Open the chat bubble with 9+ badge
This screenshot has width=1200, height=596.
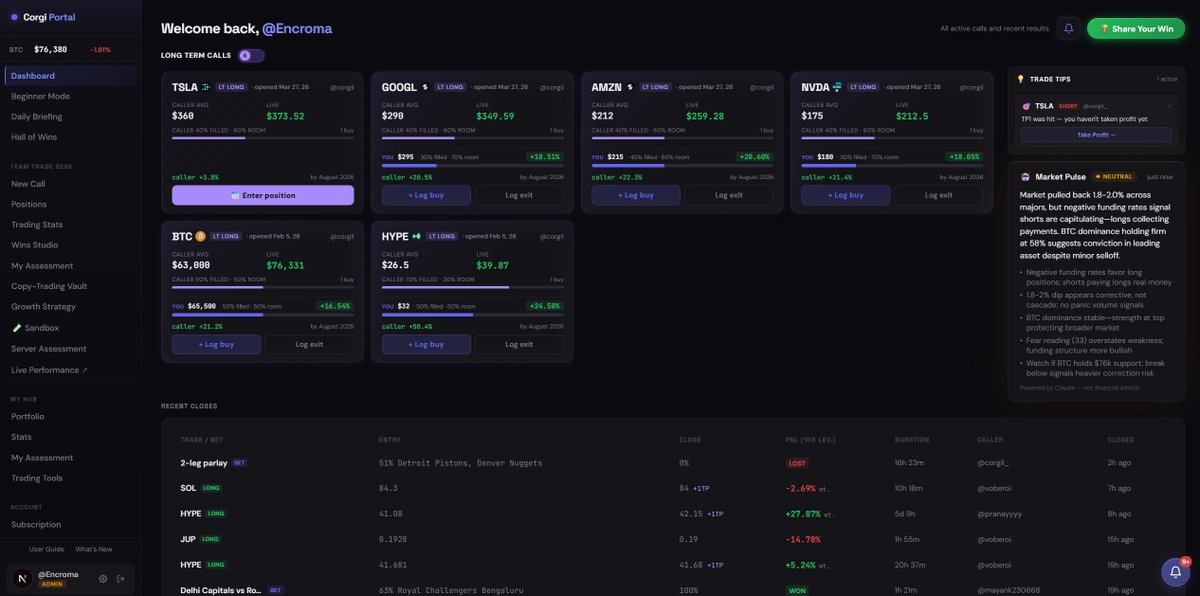tap(1174, 572)
